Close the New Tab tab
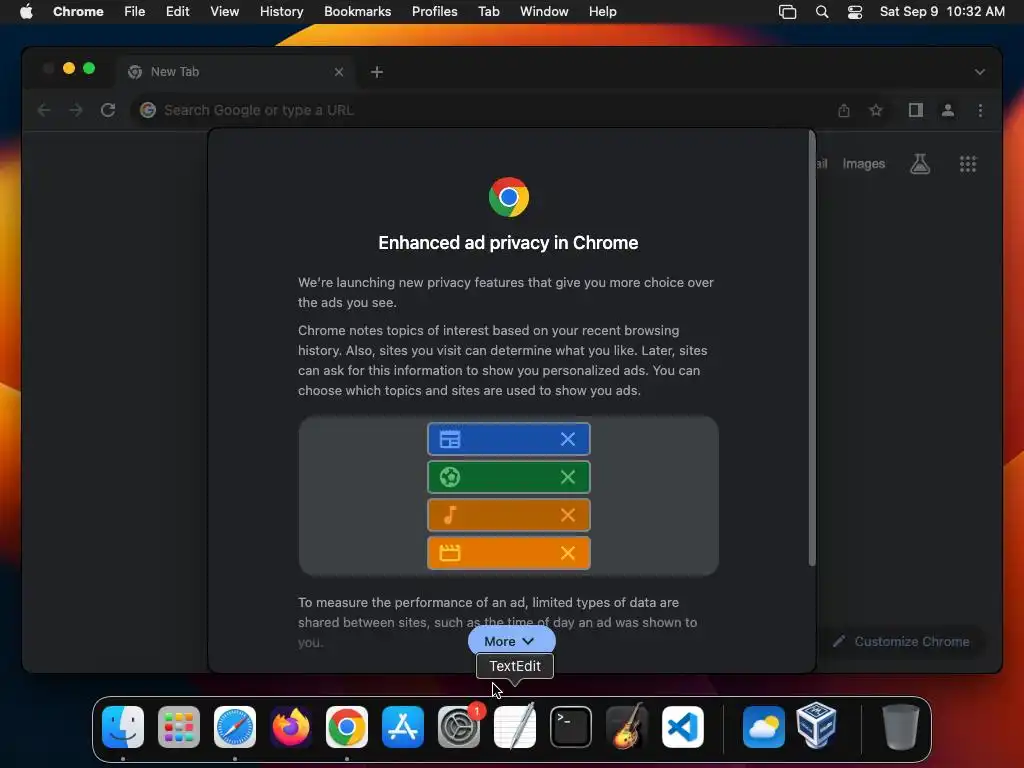 click(339, 72)
